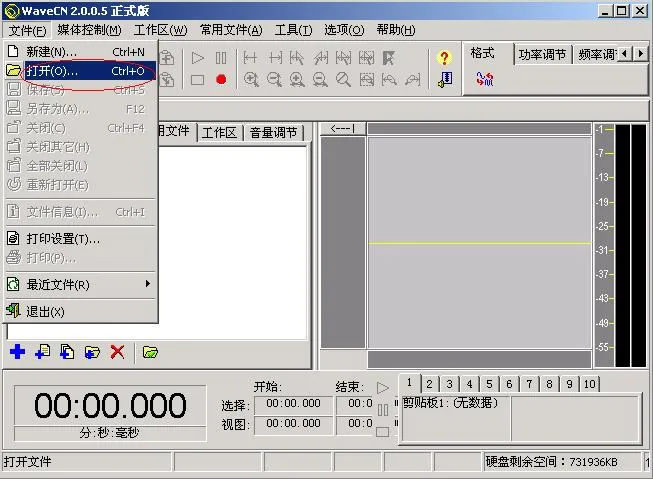This screenshot has height=479, width=653.
Task: Select clipboard tab 10
Action: (590, 384)
